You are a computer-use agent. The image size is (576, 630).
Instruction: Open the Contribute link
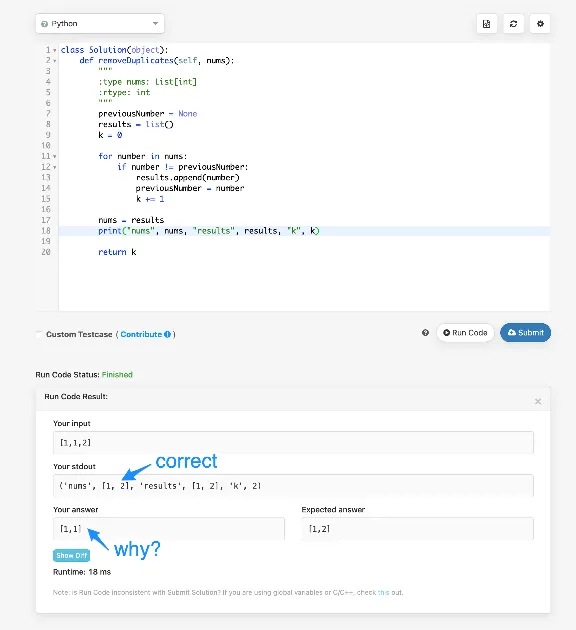(141, 334)
